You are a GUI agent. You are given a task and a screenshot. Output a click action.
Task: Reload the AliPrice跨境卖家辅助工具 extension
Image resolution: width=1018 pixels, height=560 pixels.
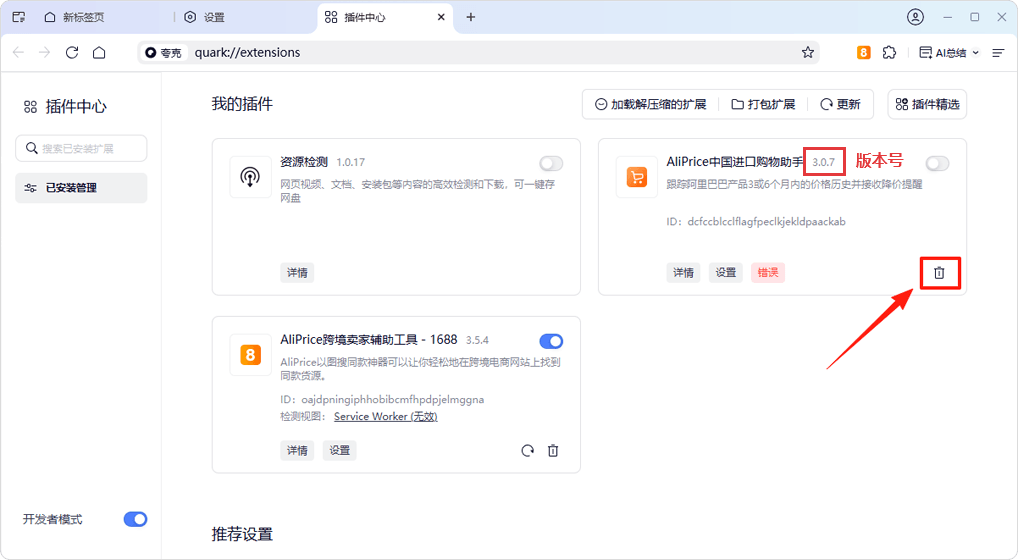tap(527, 451)
